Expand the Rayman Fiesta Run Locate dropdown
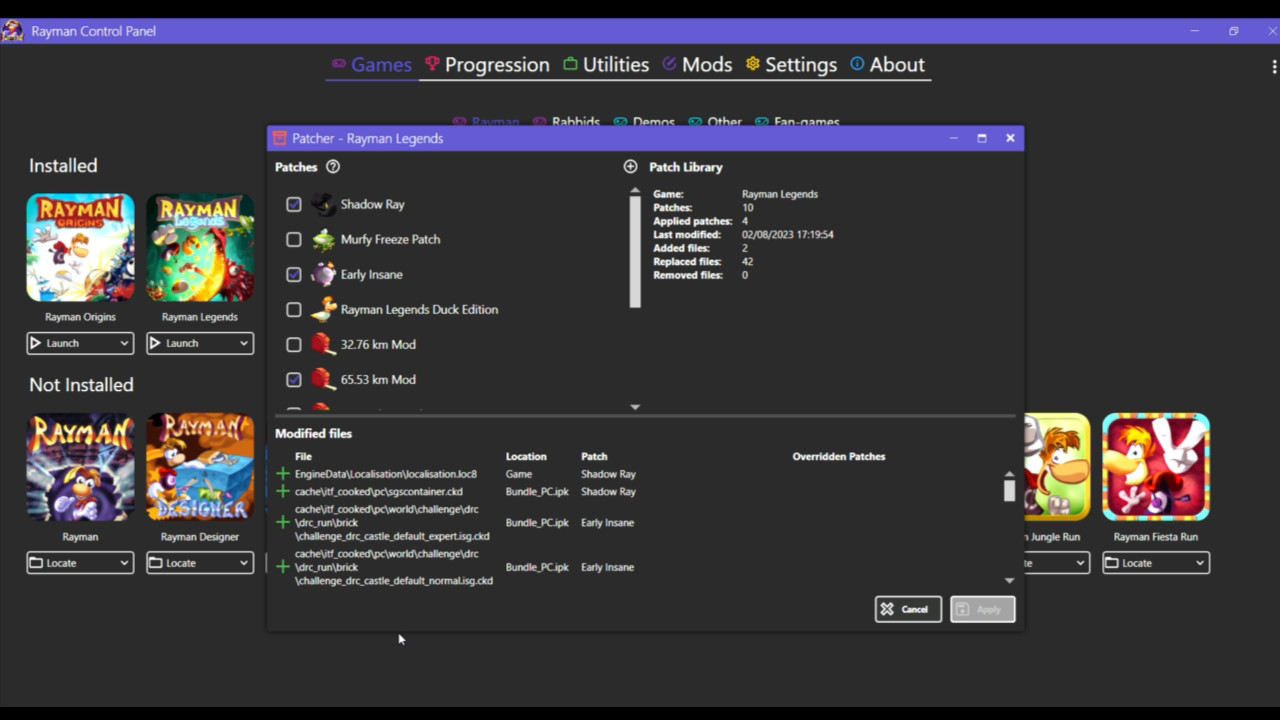This screenshot has width=1280, height=720. (x=1199, y=563)
